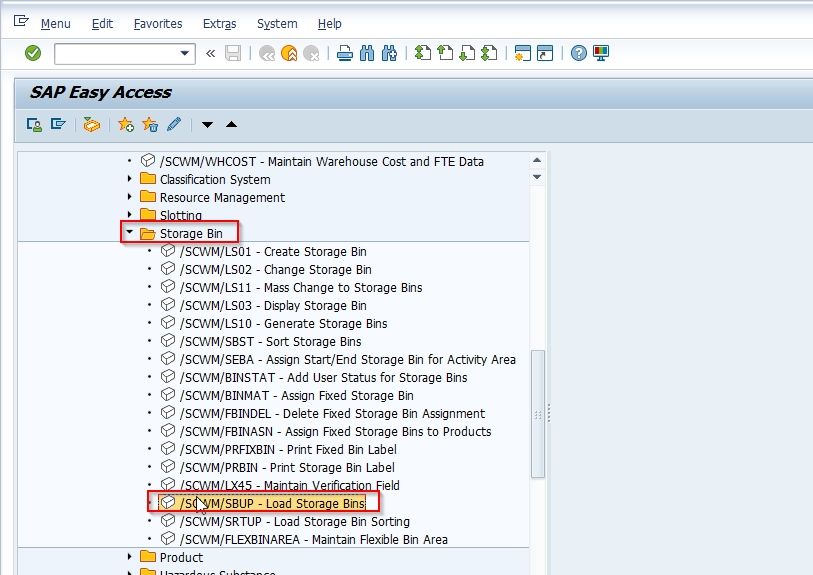Image resolution: width=813 pixels, height=575 pixels.
Task: Expand the Slotting folder
Action: coord(130,215)
